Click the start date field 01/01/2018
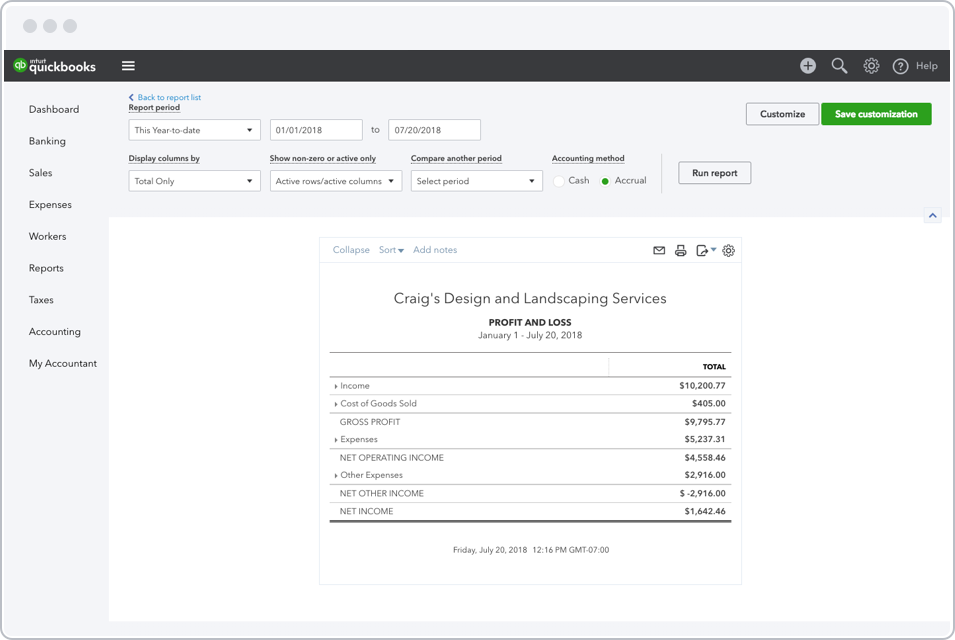 [316, 130]
